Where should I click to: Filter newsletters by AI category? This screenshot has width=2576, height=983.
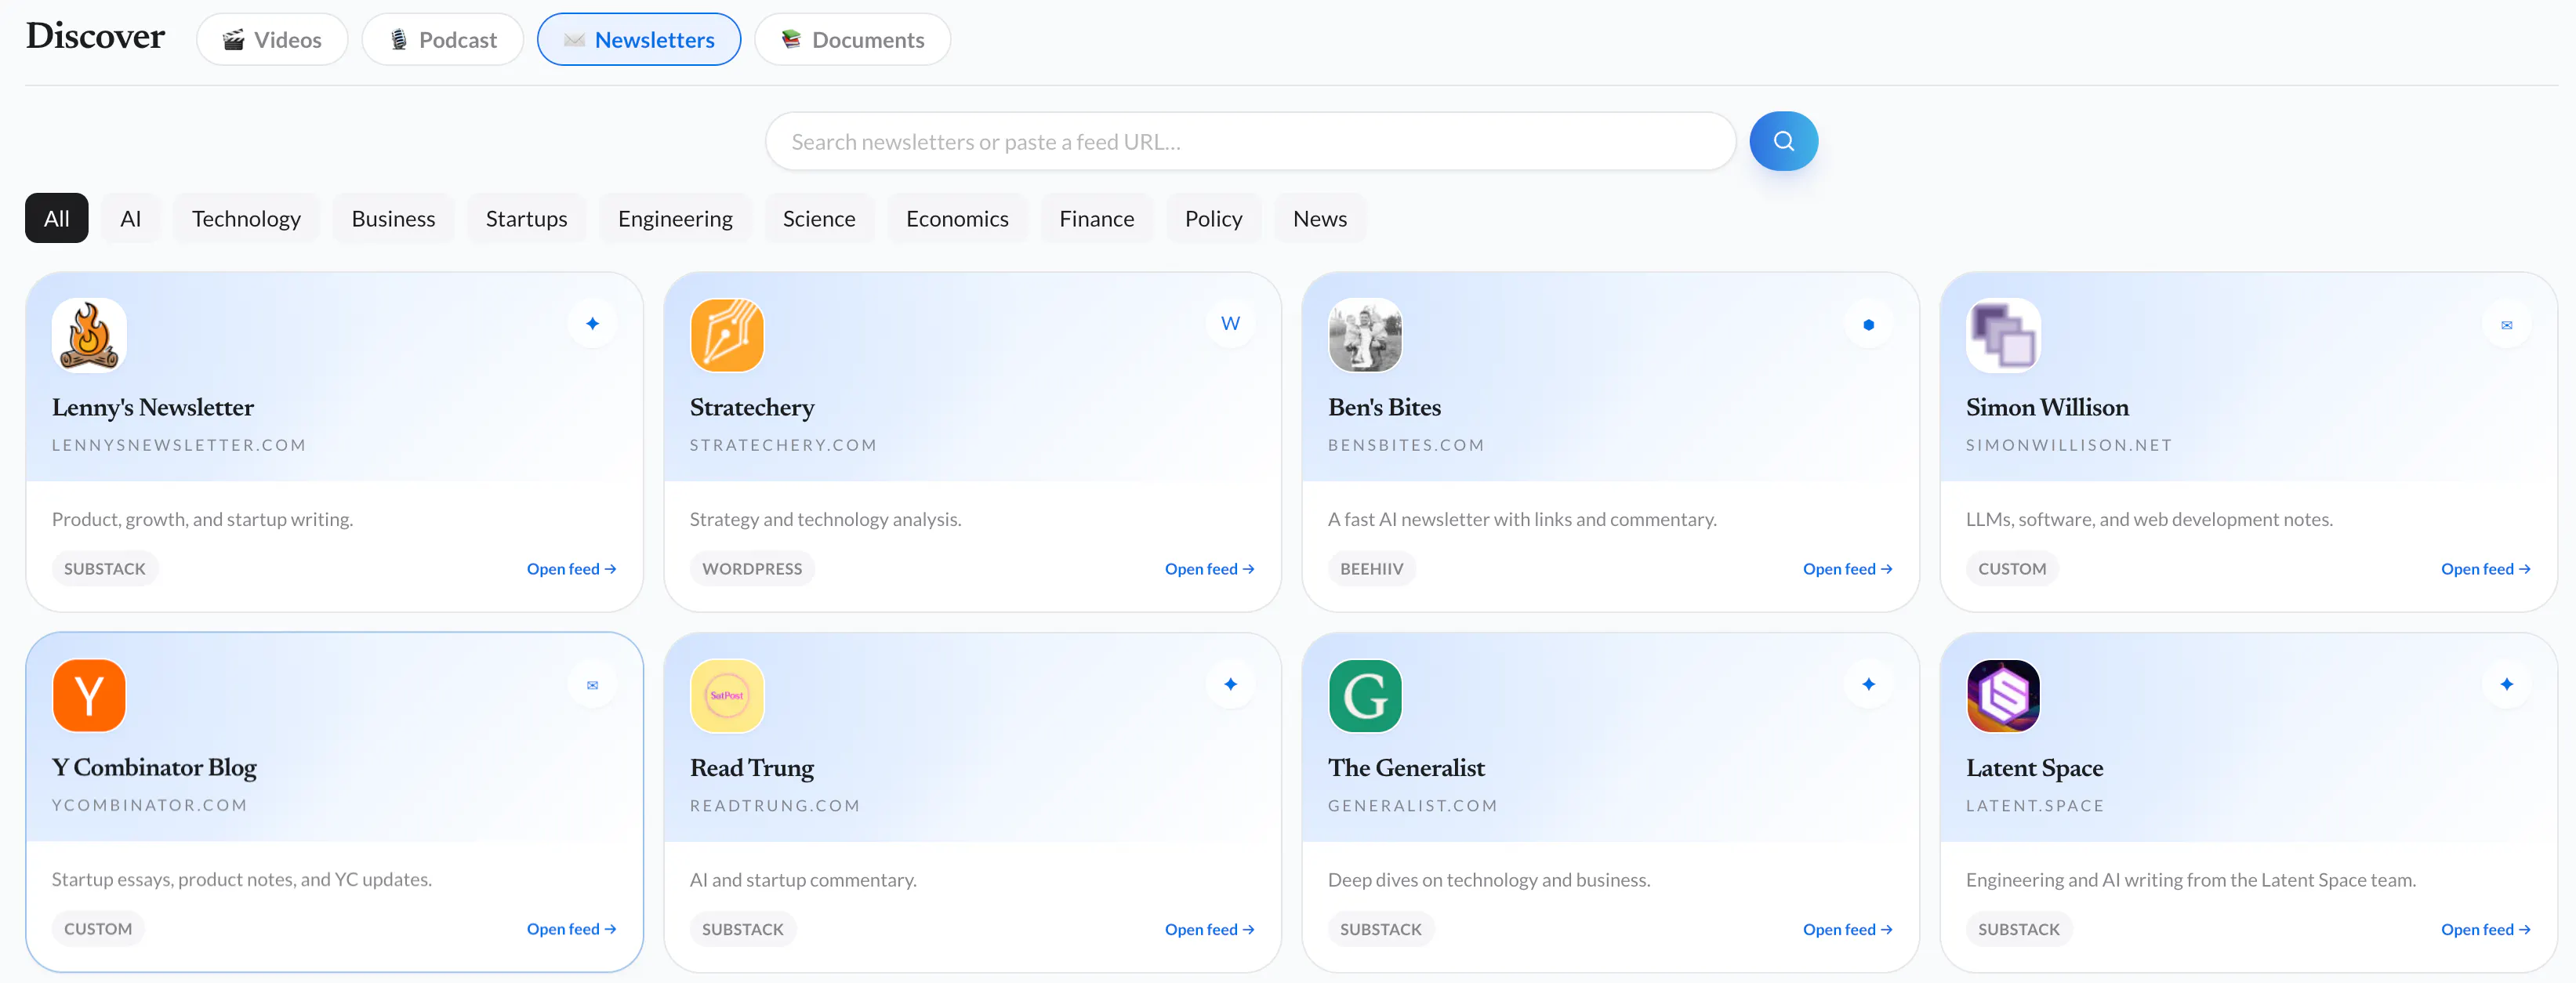pos(130,218)
